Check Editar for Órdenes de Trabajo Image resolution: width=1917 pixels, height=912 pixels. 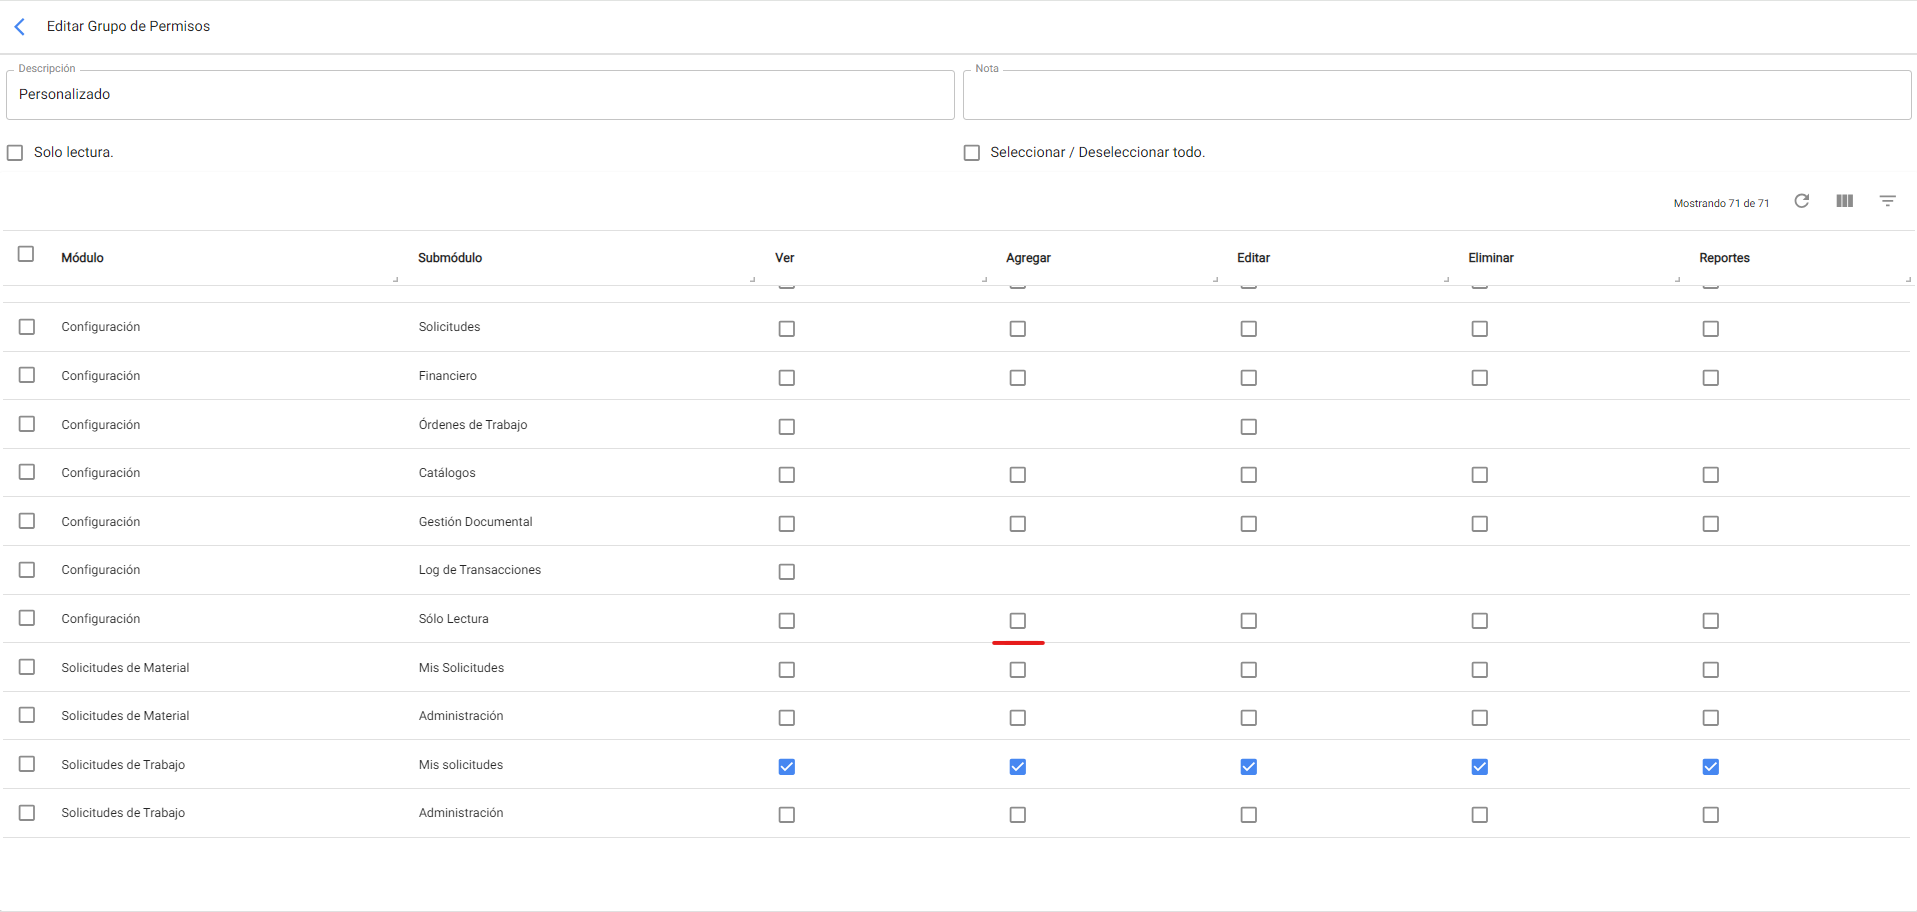[x=1248, y=427]
